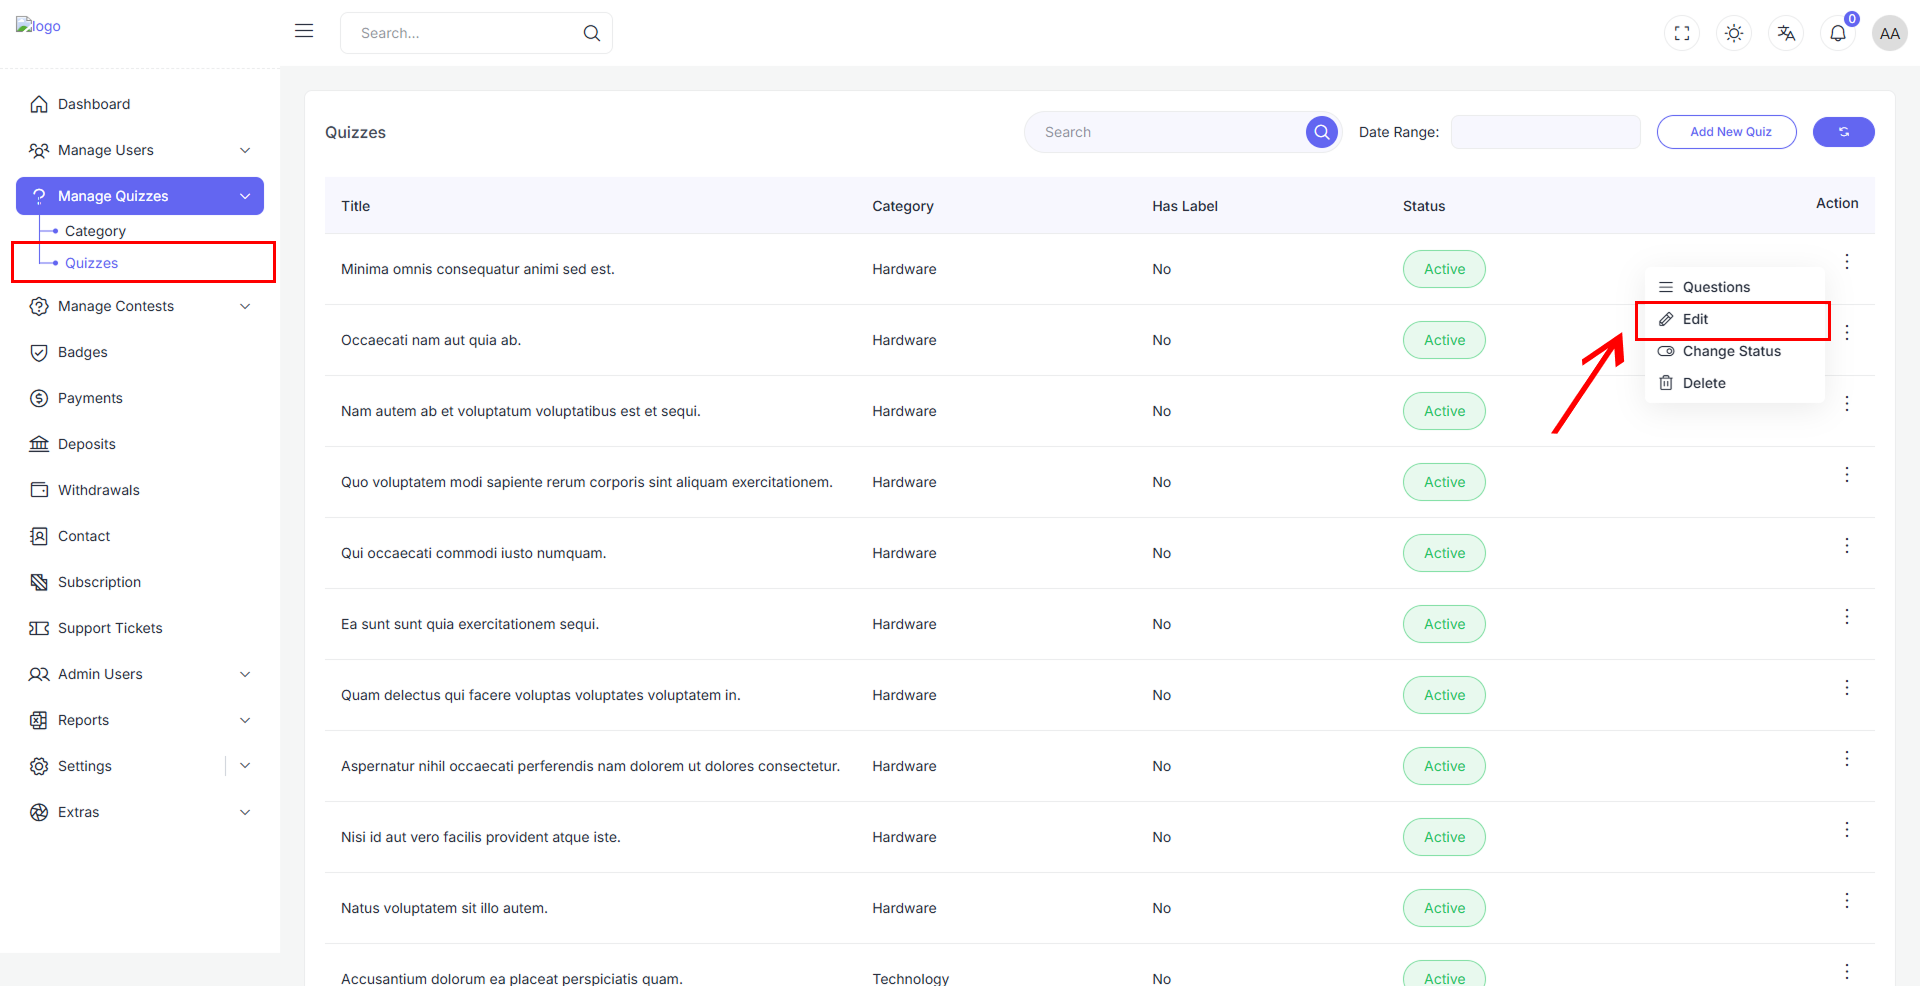Click the Has Label column header

[1185, 206]
